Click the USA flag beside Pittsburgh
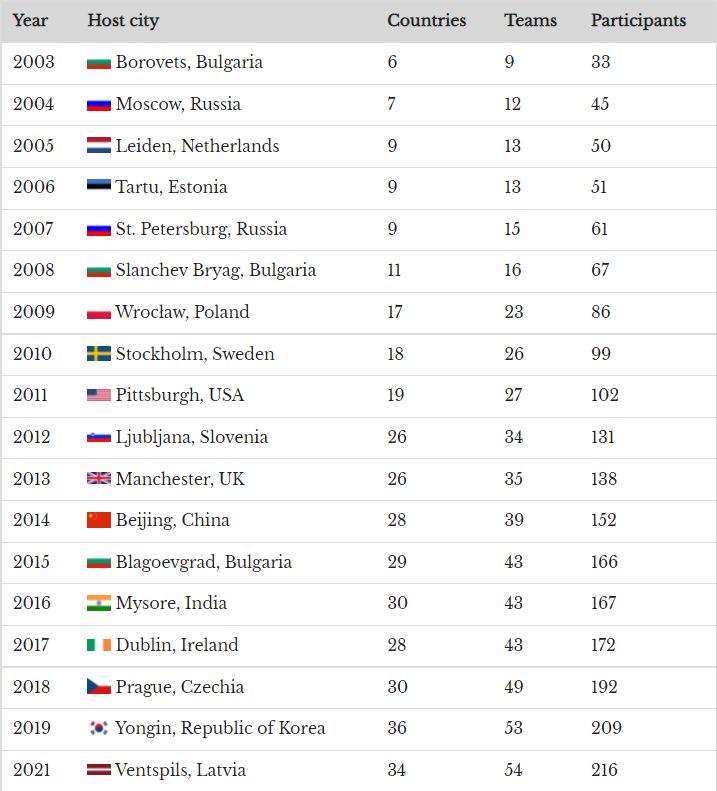 coord(99,395)
